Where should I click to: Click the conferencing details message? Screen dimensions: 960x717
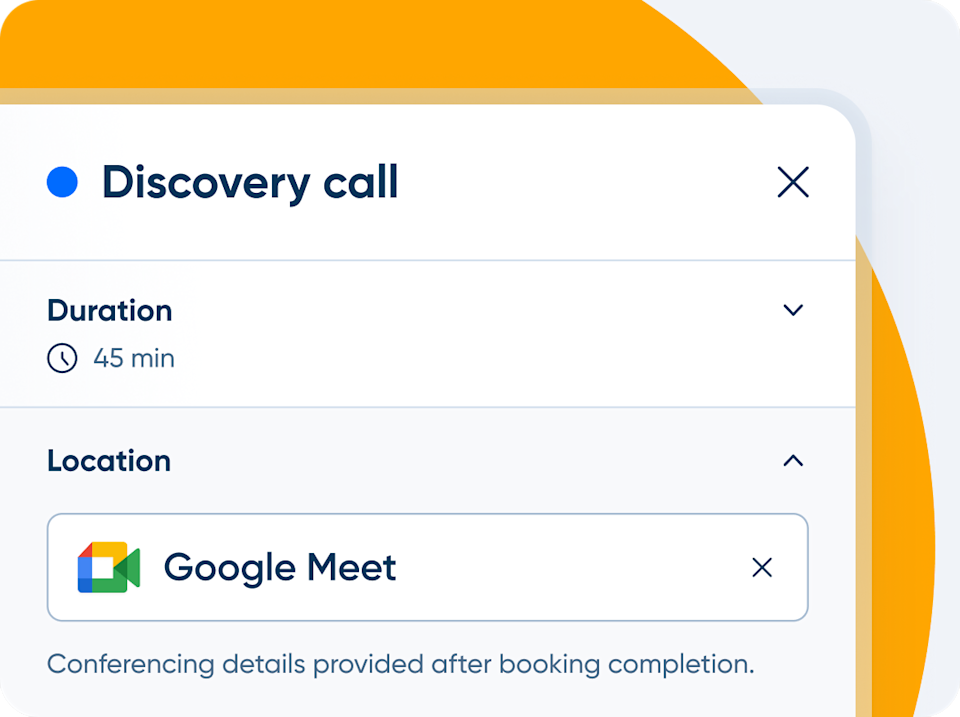coord(400,663)
